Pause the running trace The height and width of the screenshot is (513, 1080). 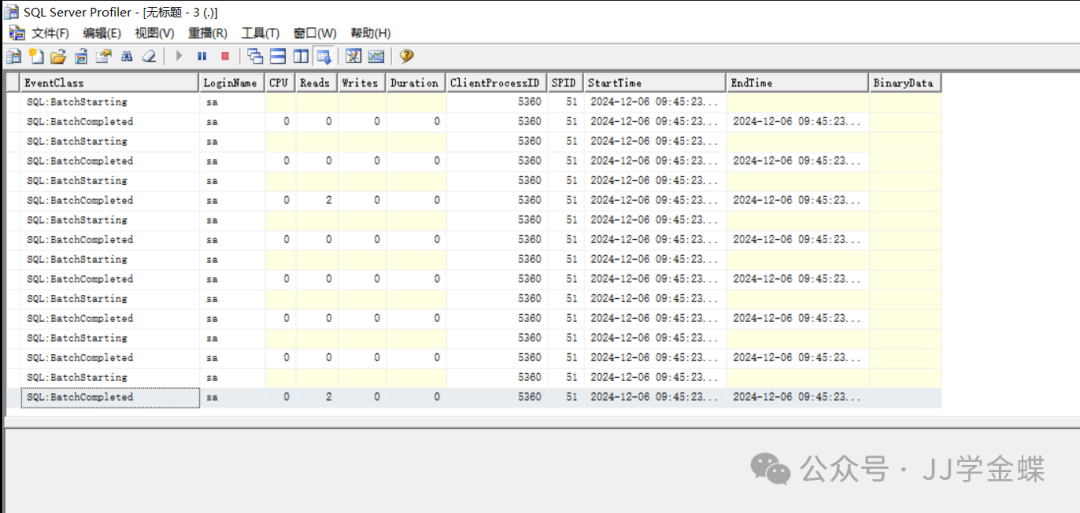202,56
